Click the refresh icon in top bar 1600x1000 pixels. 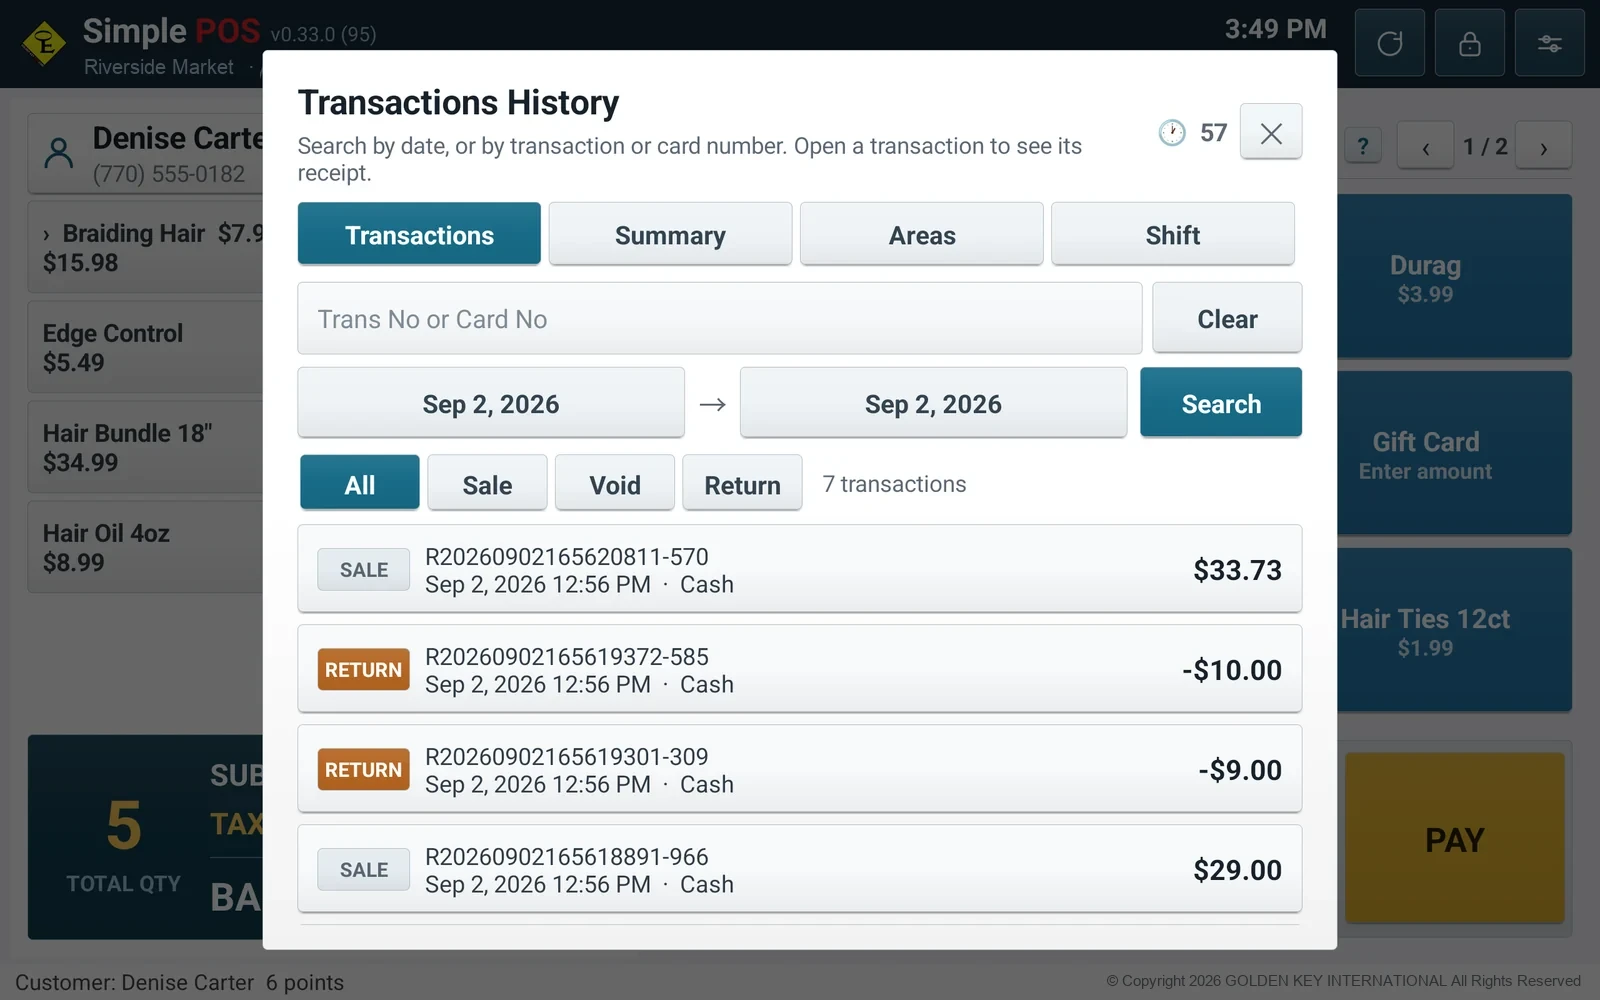pyautogui.click(x=1389, y=43)
